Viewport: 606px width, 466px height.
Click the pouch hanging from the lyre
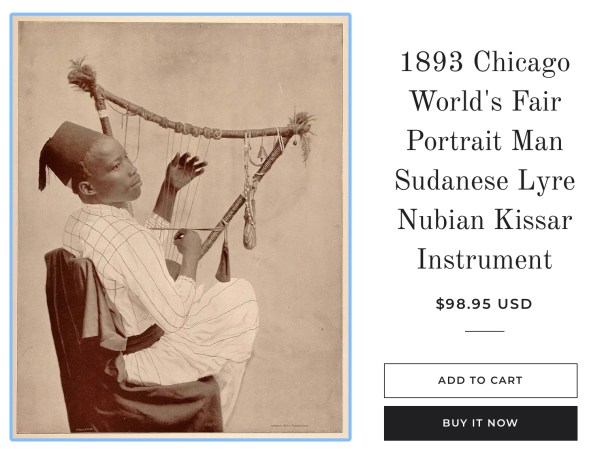coord(248,229)
